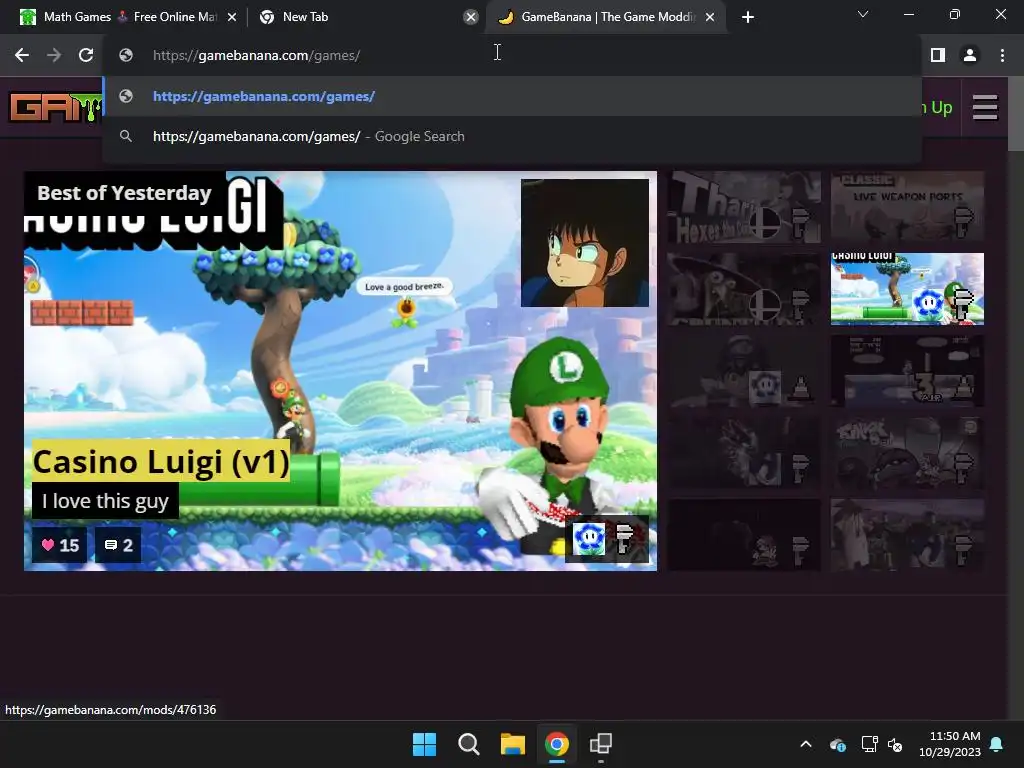
Task: Click the Best of Yesterday label
Action: coord(124,193)
